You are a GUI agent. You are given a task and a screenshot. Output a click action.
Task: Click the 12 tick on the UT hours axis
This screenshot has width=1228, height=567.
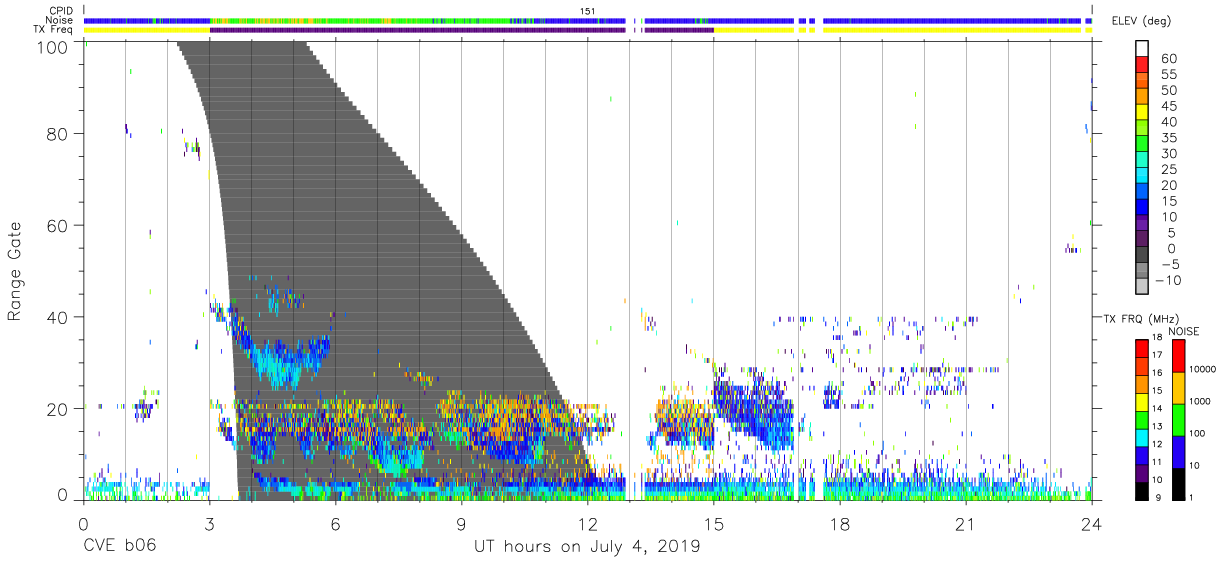click(x=587, y=524)
